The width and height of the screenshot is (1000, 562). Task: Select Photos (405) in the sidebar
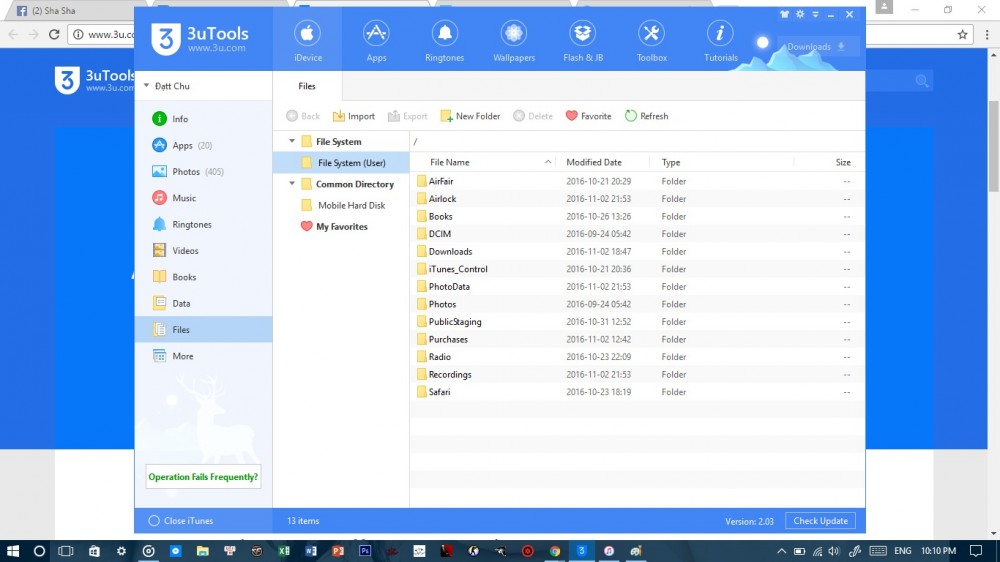click(x=203, y=172)
